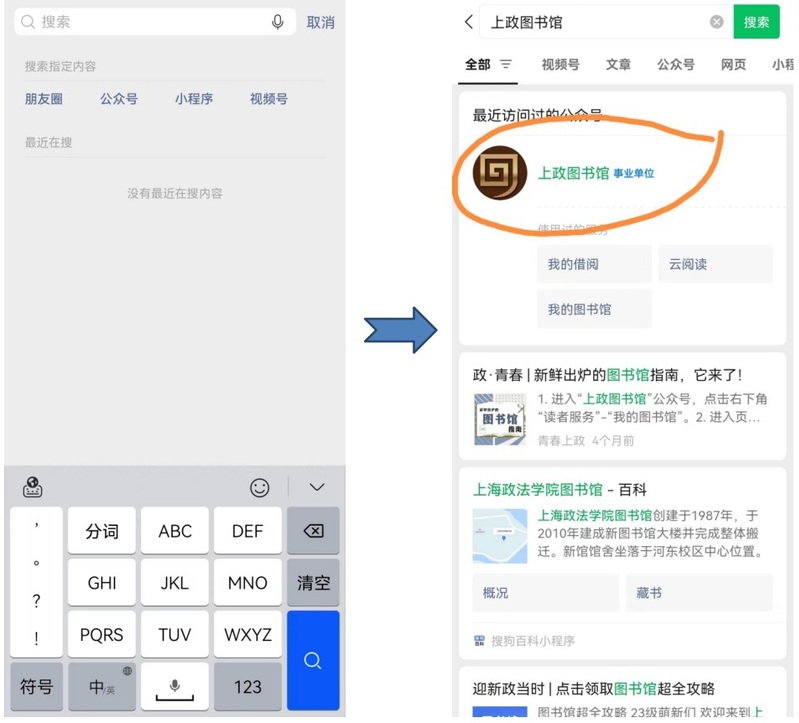Screen dimensions: 799x723
Task: Switch to the 123 numeric keypad
Action: coord(248,686)
